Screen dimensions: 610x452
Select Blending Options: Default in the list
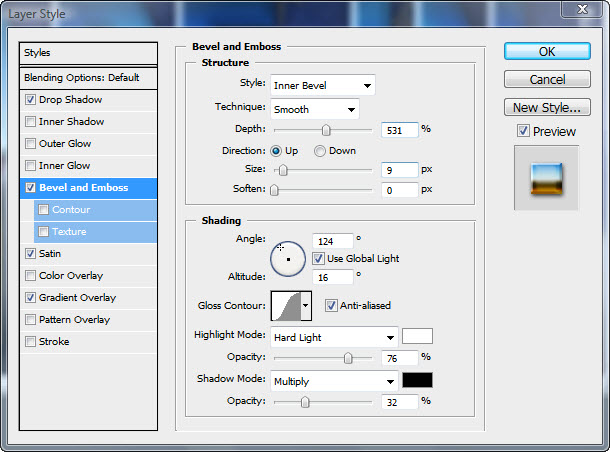coord(89,77)
